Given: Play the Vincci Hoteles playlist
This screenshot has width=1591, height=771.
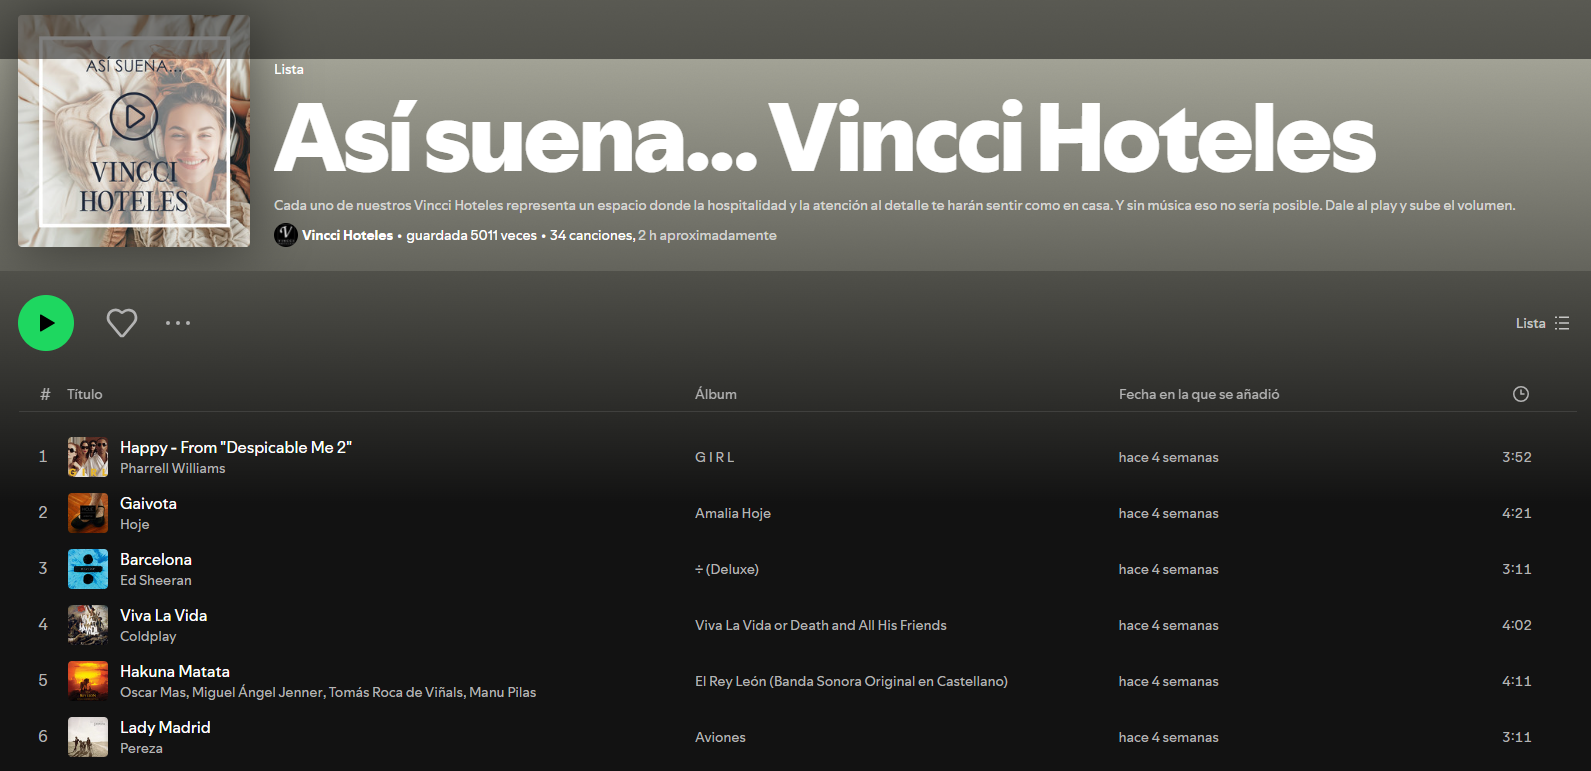Looking at the screenshot, I should (x=46, y=323).
